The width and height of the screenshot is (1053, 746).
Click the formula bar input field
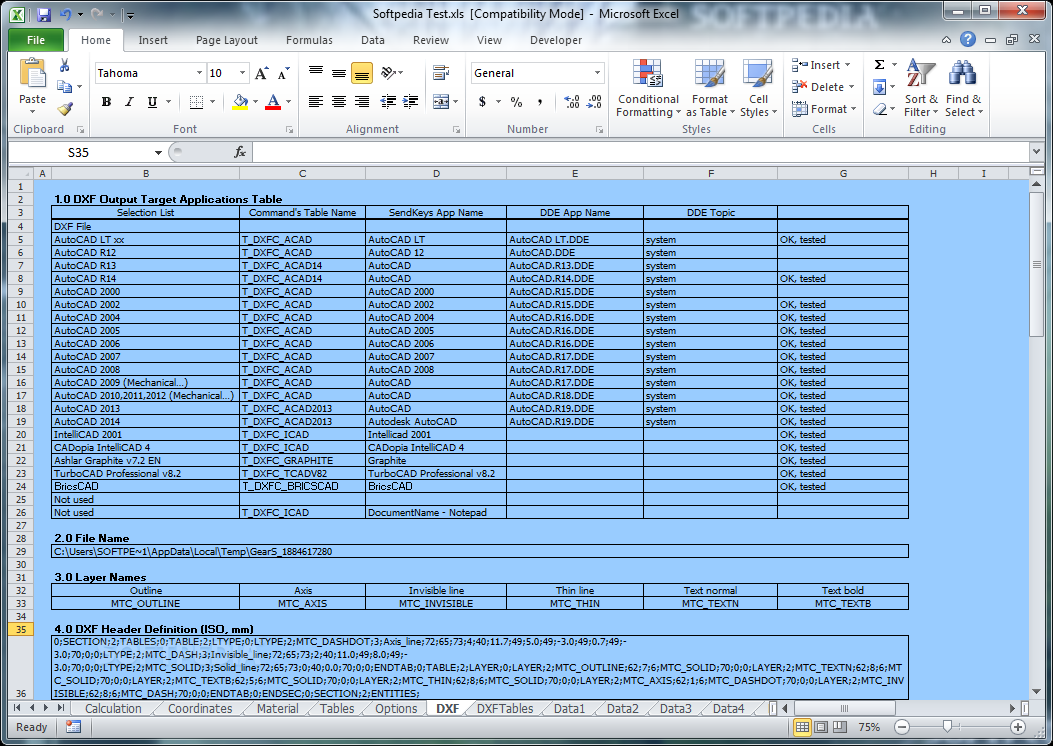(x=640, y=152)
